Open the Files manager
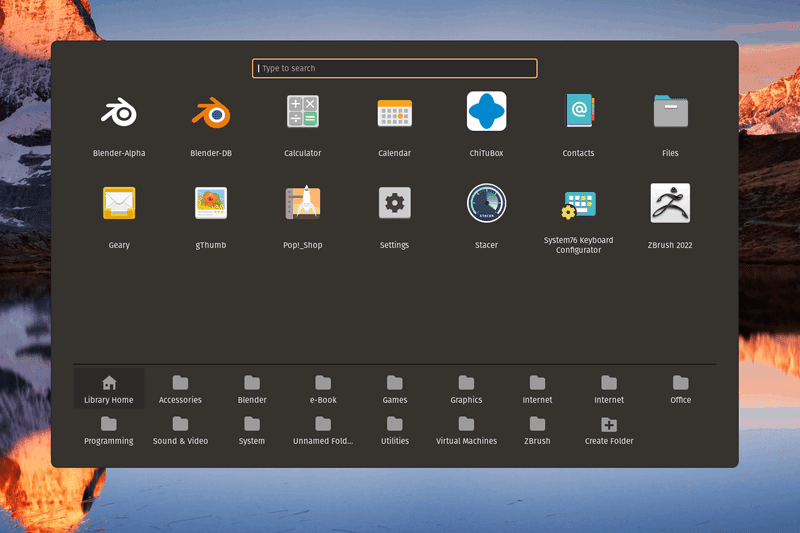Viewport: 800px width, 533px height. [x=670, y=124]
